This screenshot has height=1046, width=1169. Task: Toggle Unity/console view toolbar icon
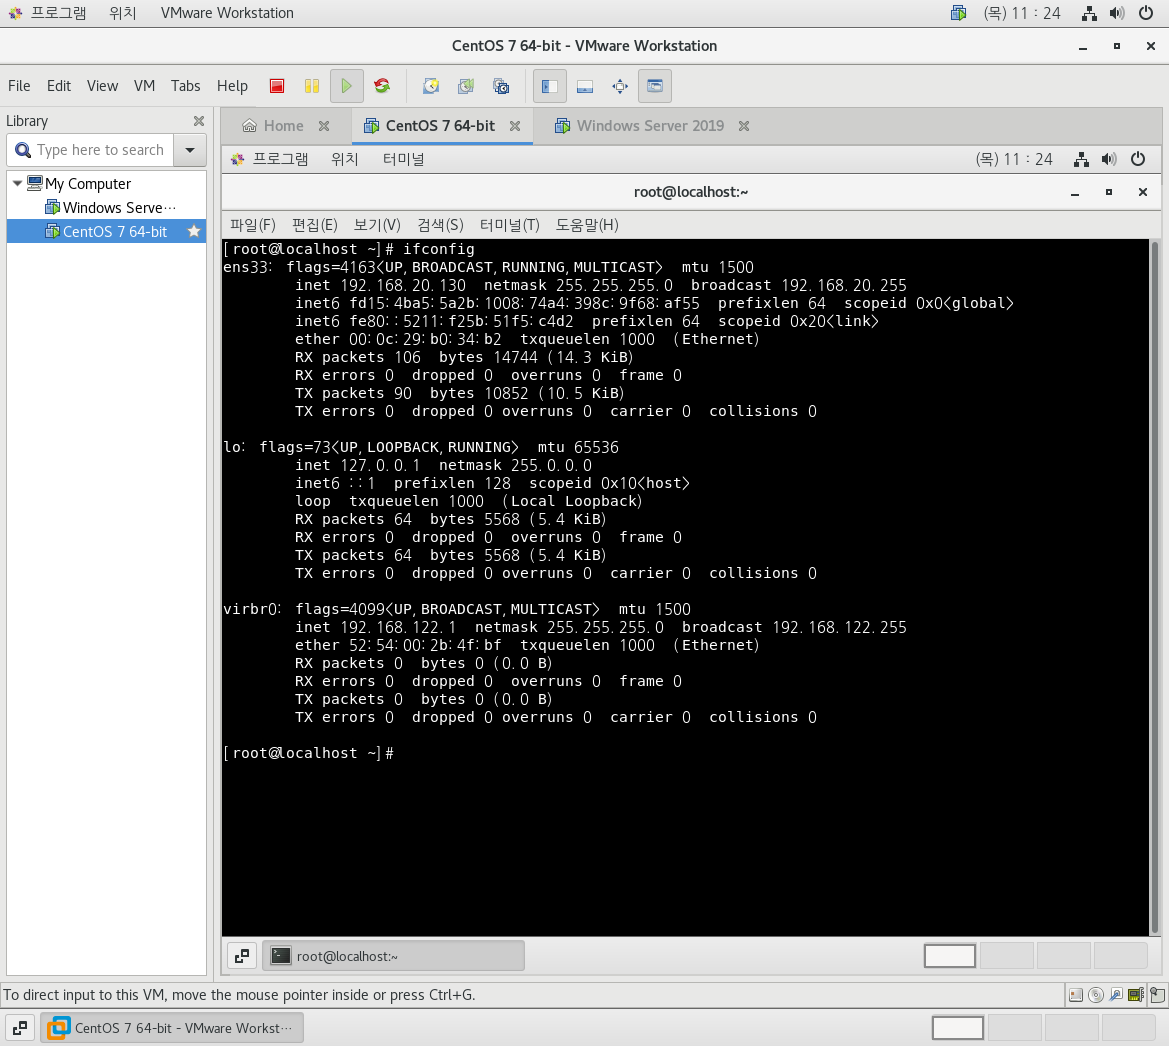coord(655,86)
